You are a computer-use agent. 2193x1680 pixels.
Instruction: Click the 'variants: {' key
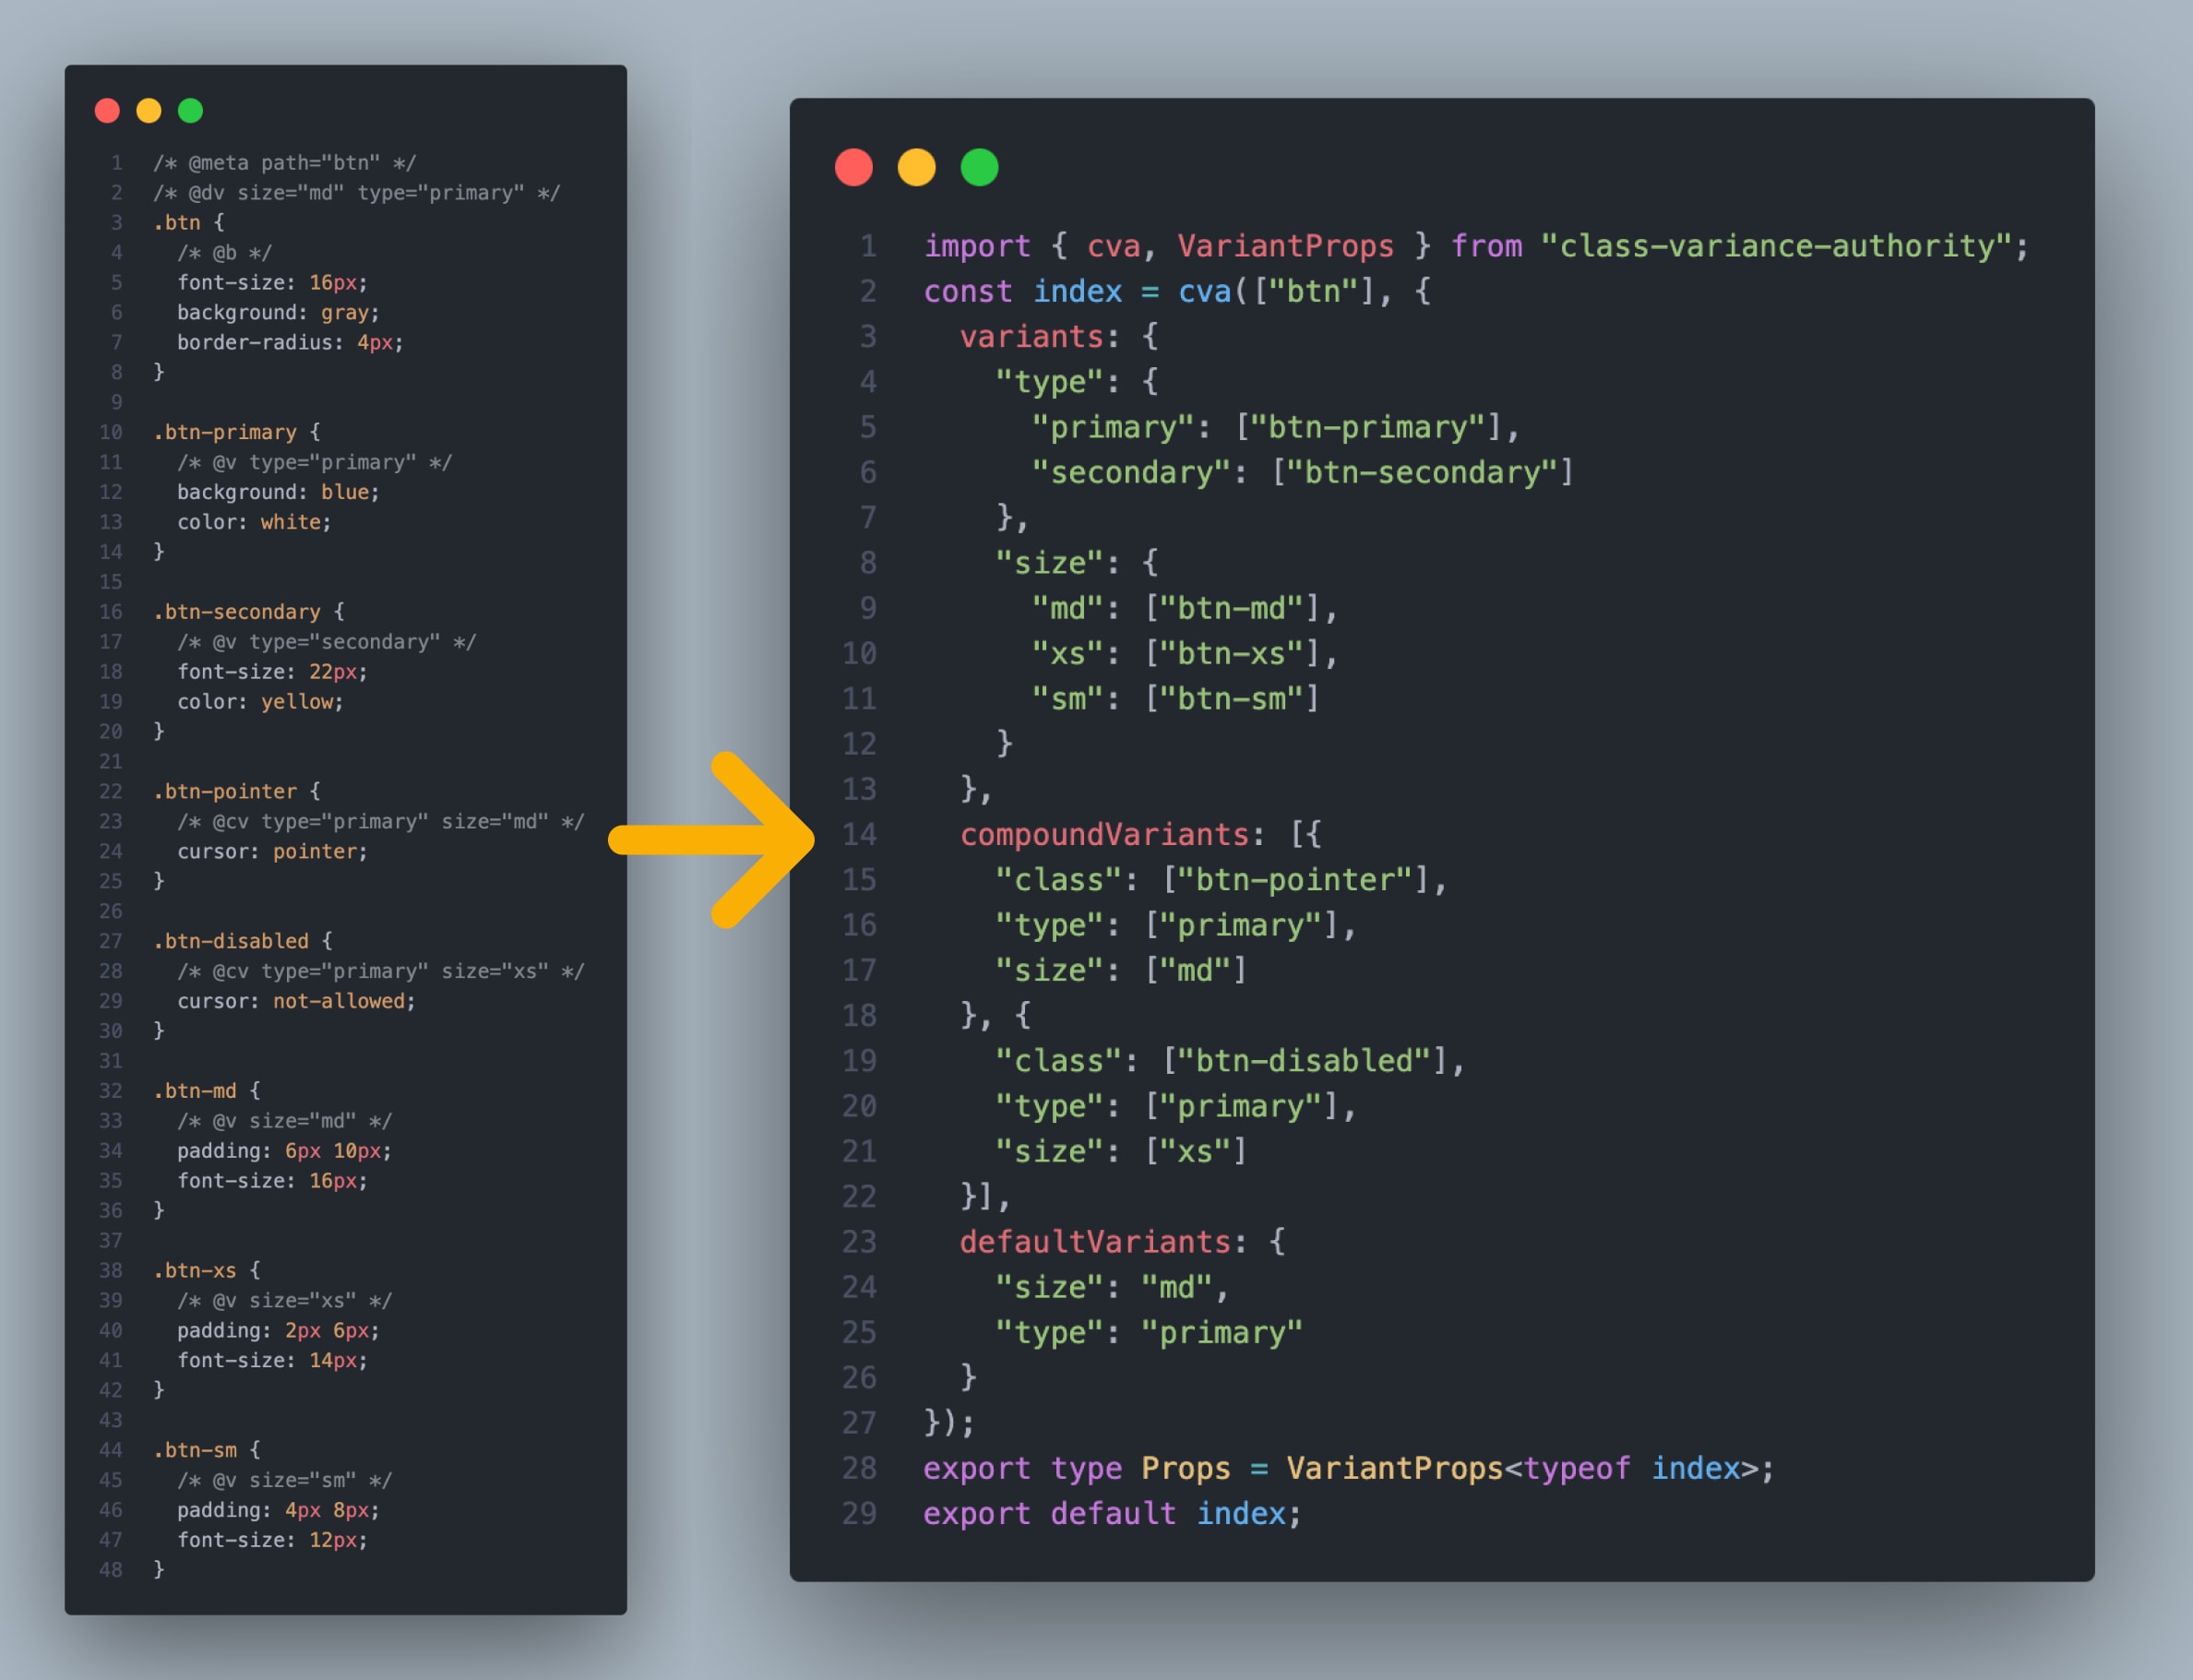[x=1059, y=336]
